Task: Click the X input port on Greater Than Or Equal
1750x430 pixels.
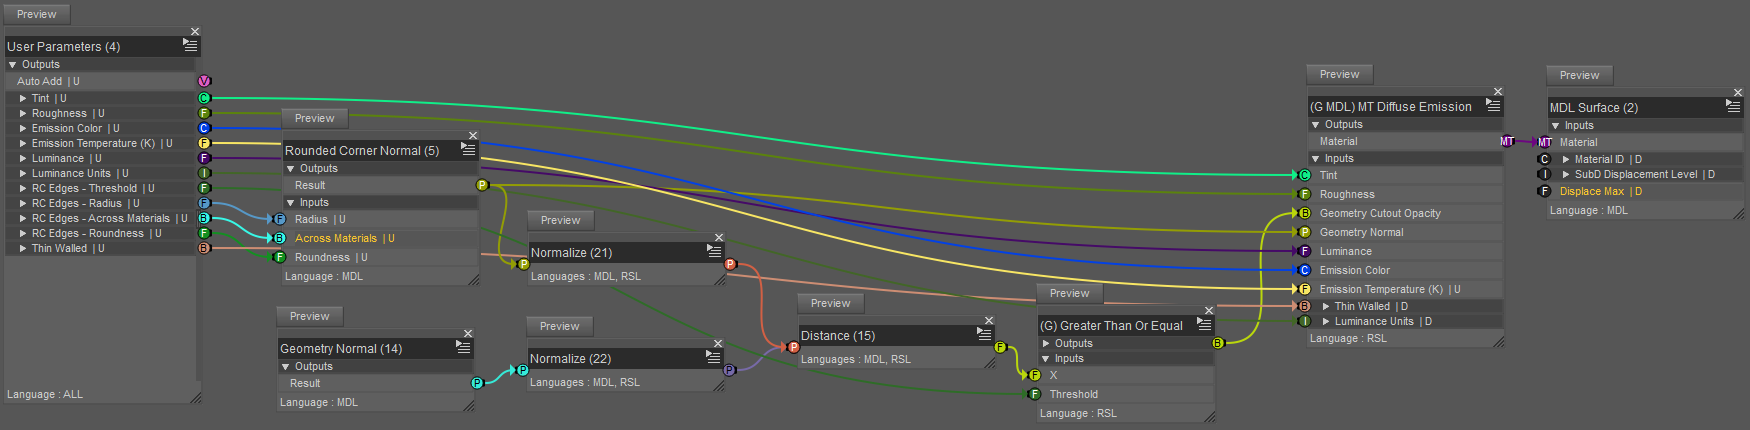Action: coord(1035,375)
